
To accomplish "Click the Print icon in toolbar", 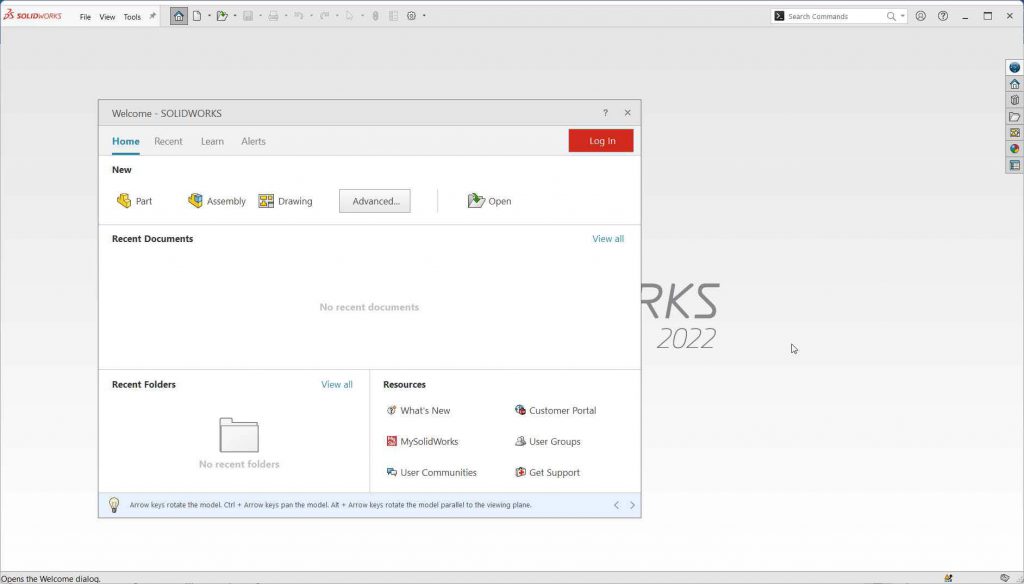I will pyautogui.click(x=274, y=16).
